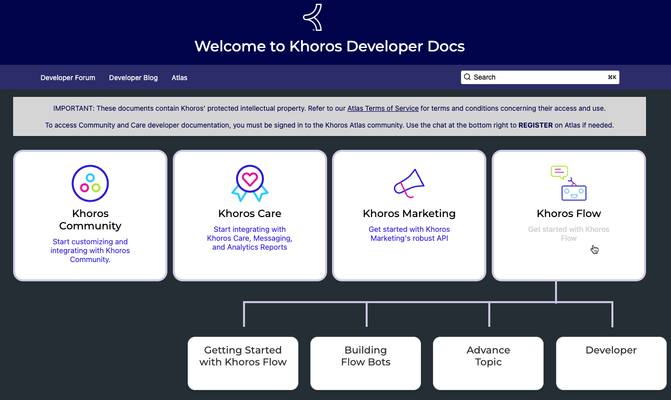Viewport: 671px width, 400px height.
Task: Click the Khoros Community title
Action: click(x=90, y=219)
